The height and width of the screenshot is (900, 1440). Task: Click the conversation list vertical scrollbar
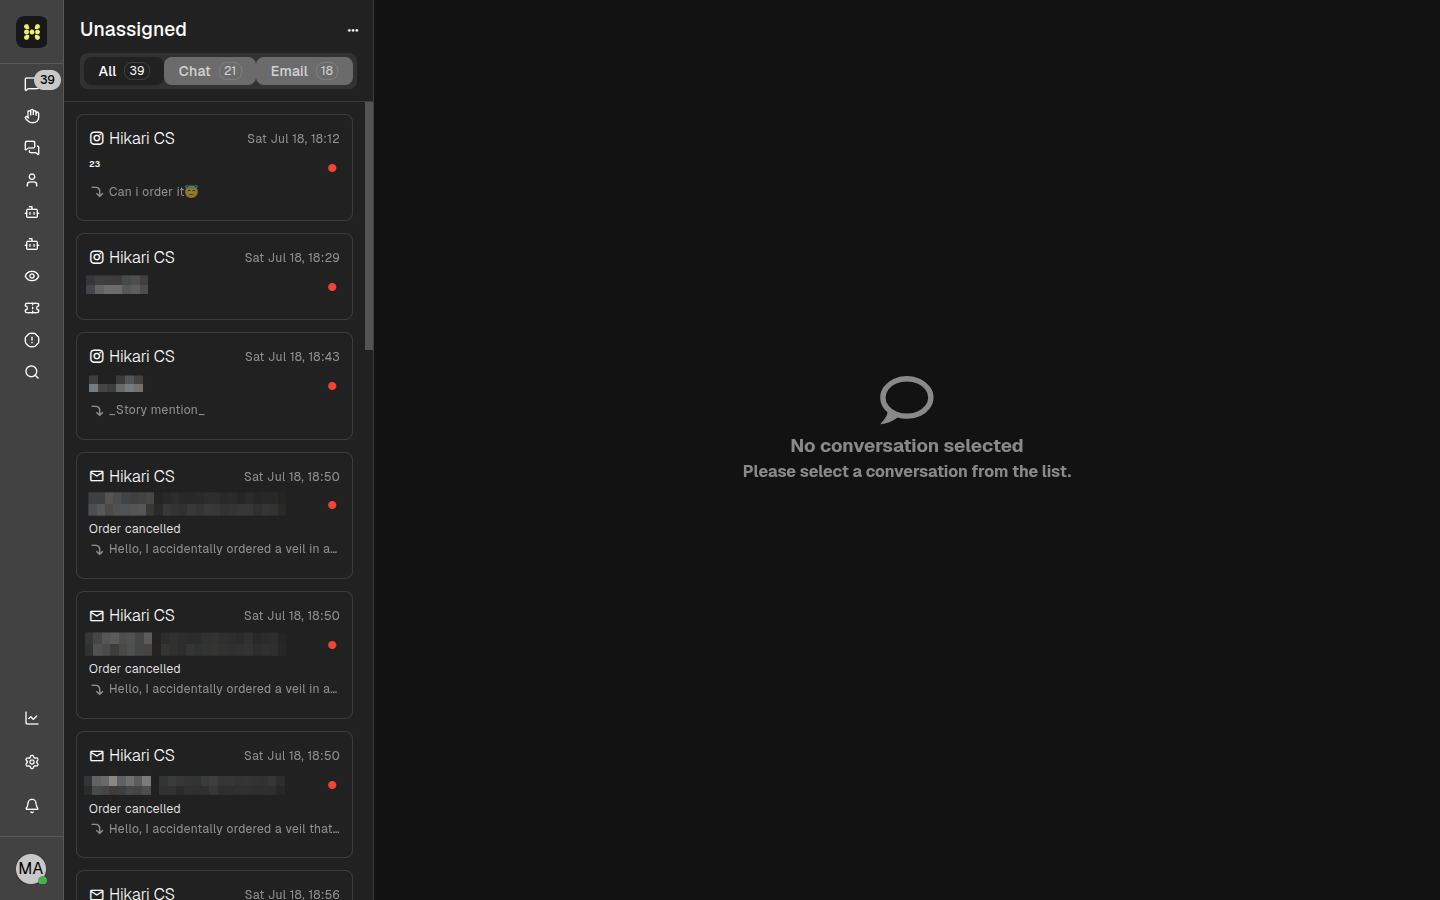369,226
